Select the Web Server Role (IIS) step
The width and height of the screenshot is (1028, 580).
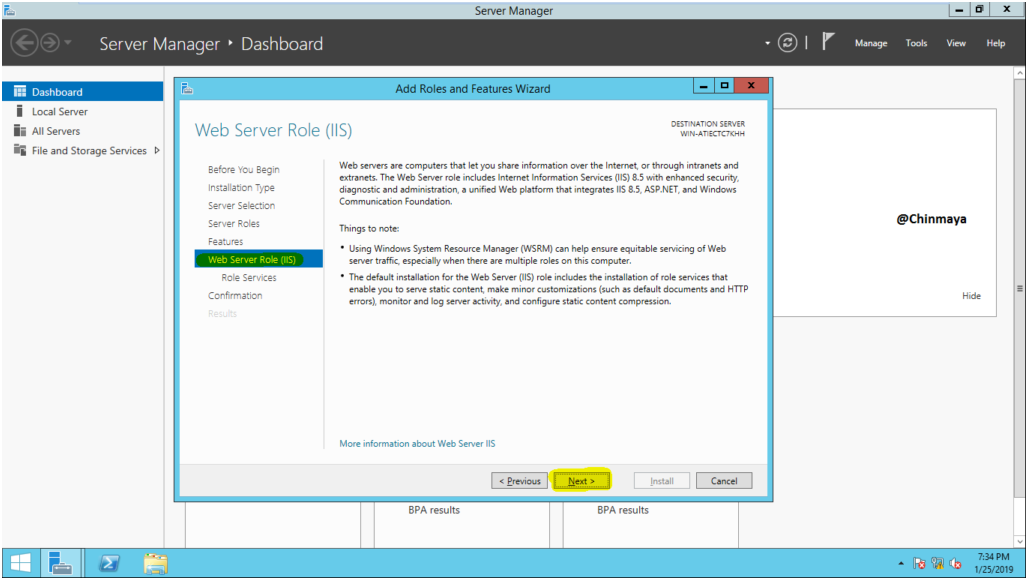[x=258, y=260]
